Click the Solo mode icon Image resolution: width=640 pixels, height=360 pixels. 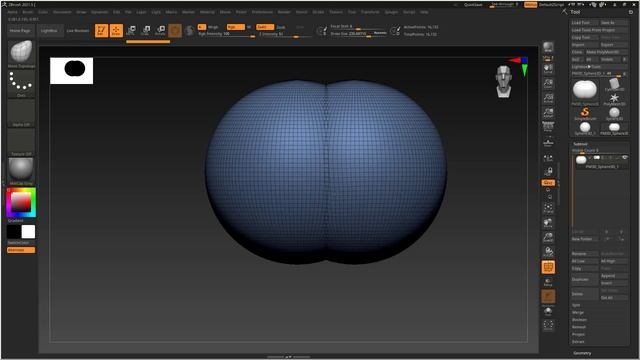(548, 312)
